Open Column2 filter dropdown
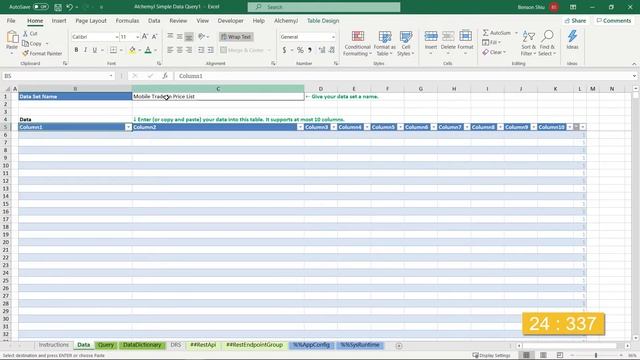Image resolution: width=640 pixels, height=360 pixels. (x=300, y=127)
